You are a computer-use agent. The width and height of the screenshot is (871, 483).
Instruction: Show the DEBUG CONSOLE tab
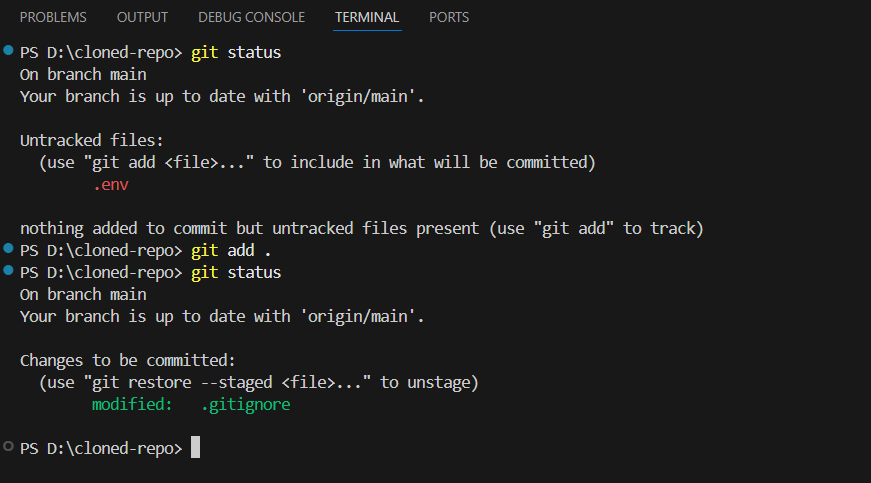tap(251, 17)
